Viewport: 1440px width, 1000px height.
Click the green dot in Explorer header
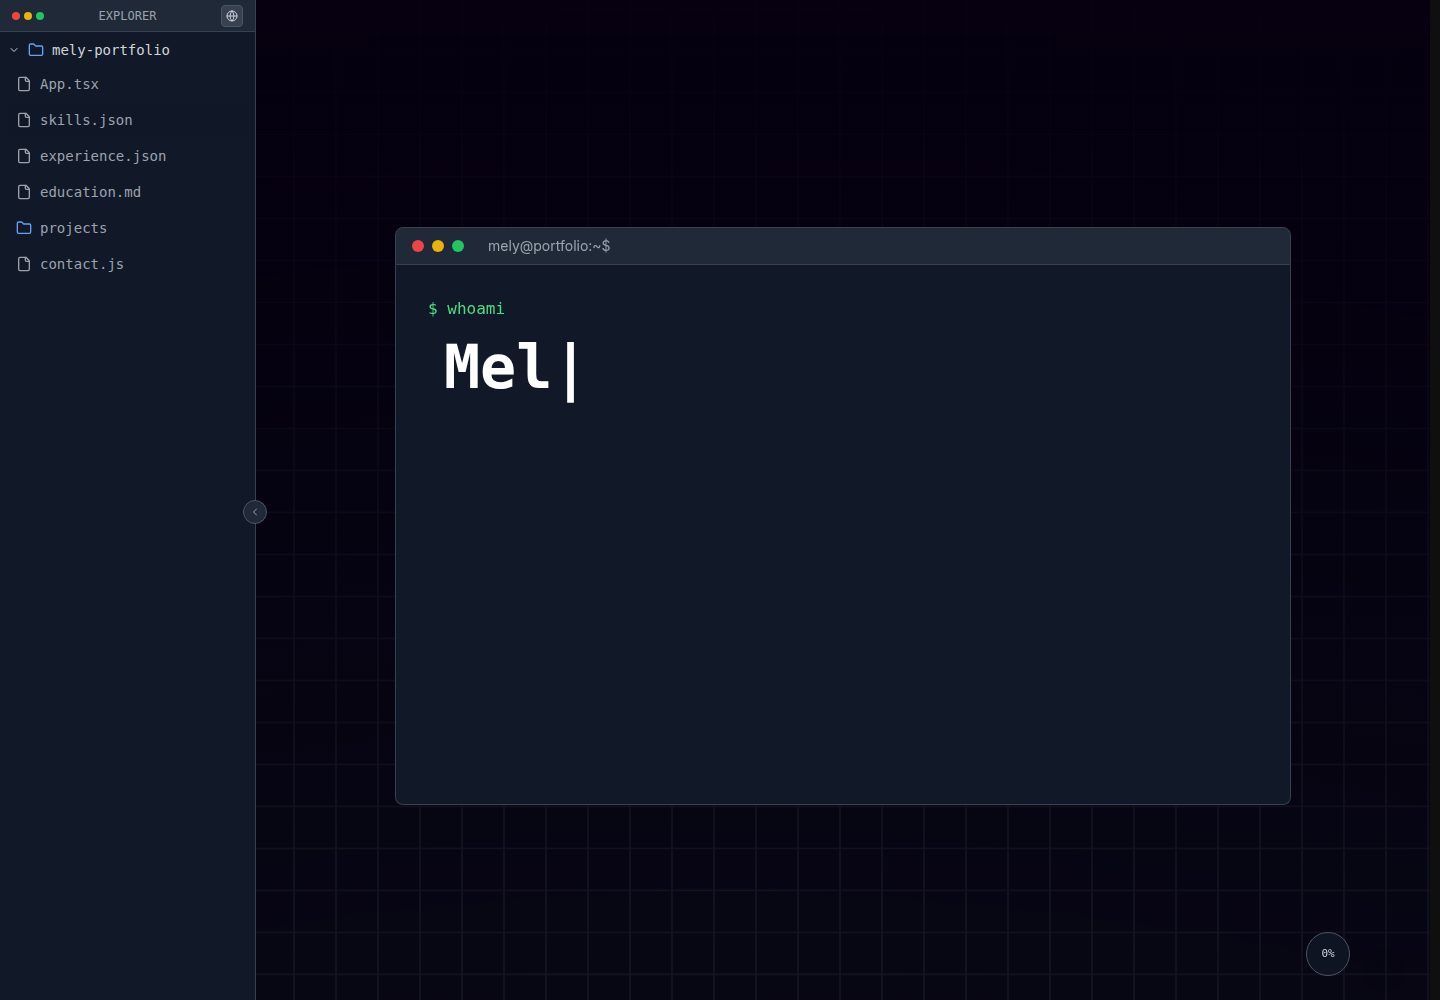coord(40,16)
